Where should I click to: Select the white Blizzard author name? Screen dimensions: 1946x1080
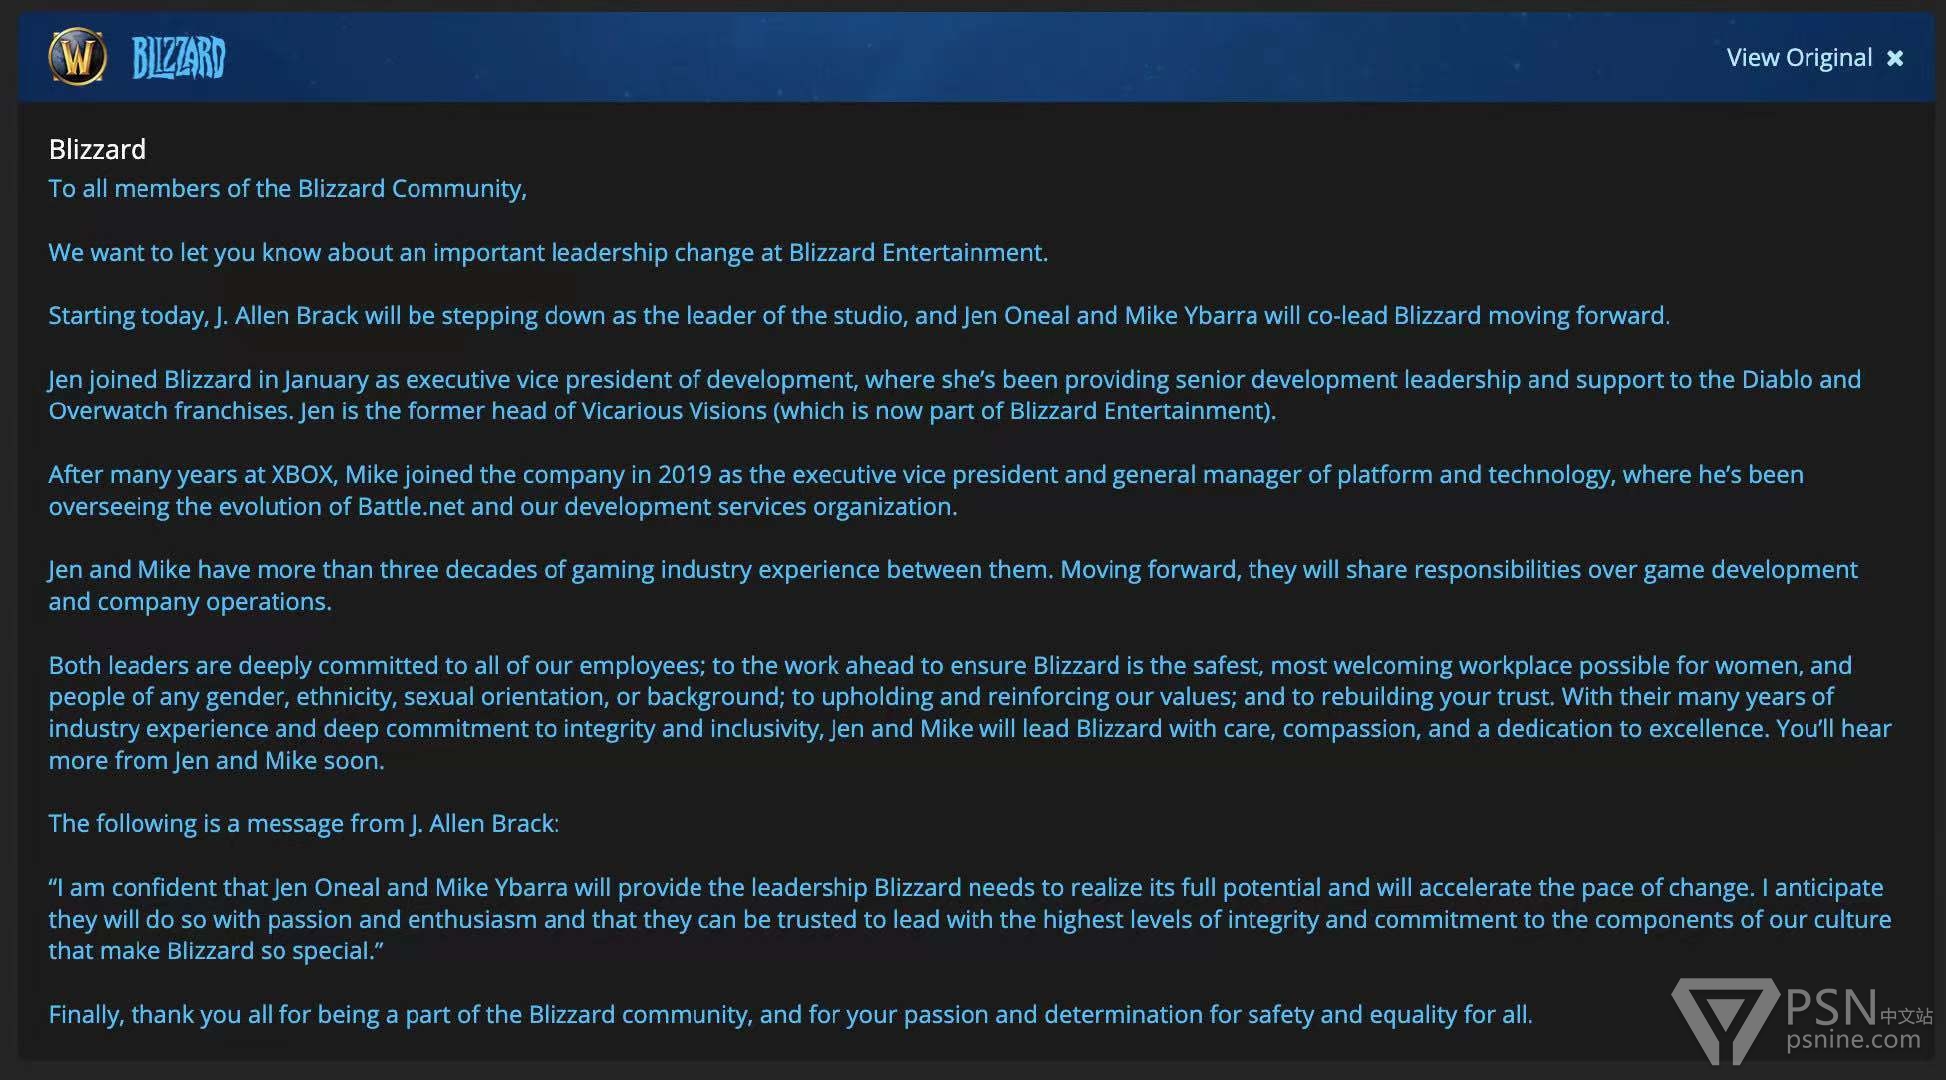pyautogui.click(x=97, y=150)
